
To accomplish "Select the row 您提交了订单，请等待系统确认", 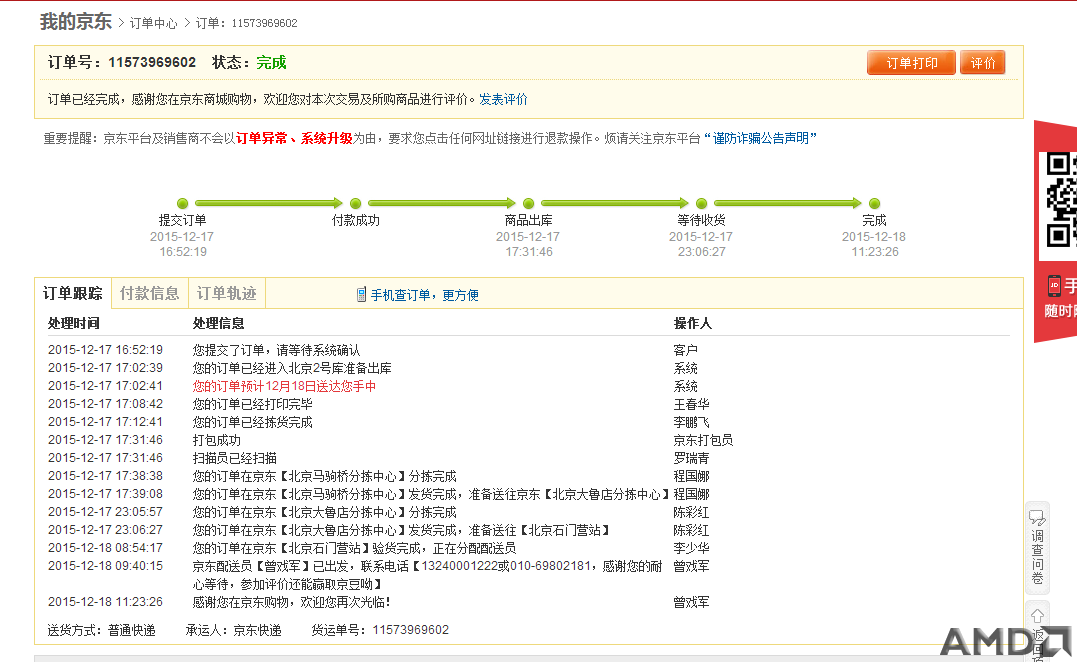I will [276, 350].
